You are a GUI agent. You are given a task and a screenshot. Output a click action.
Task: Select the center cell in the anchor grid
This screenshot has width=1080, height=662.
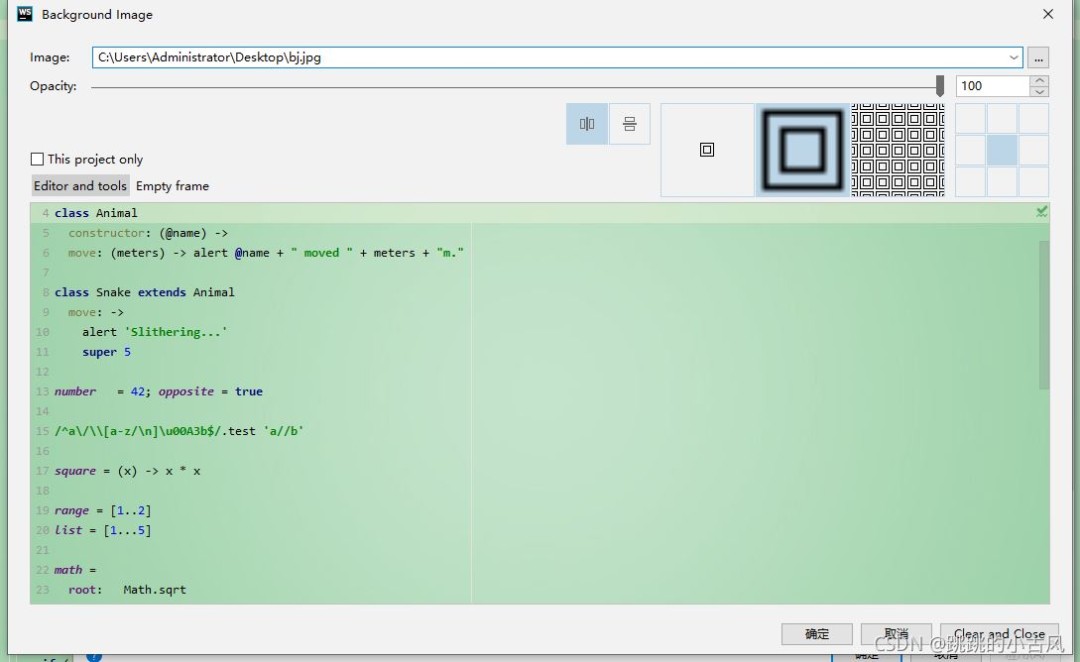(1002, 150)
